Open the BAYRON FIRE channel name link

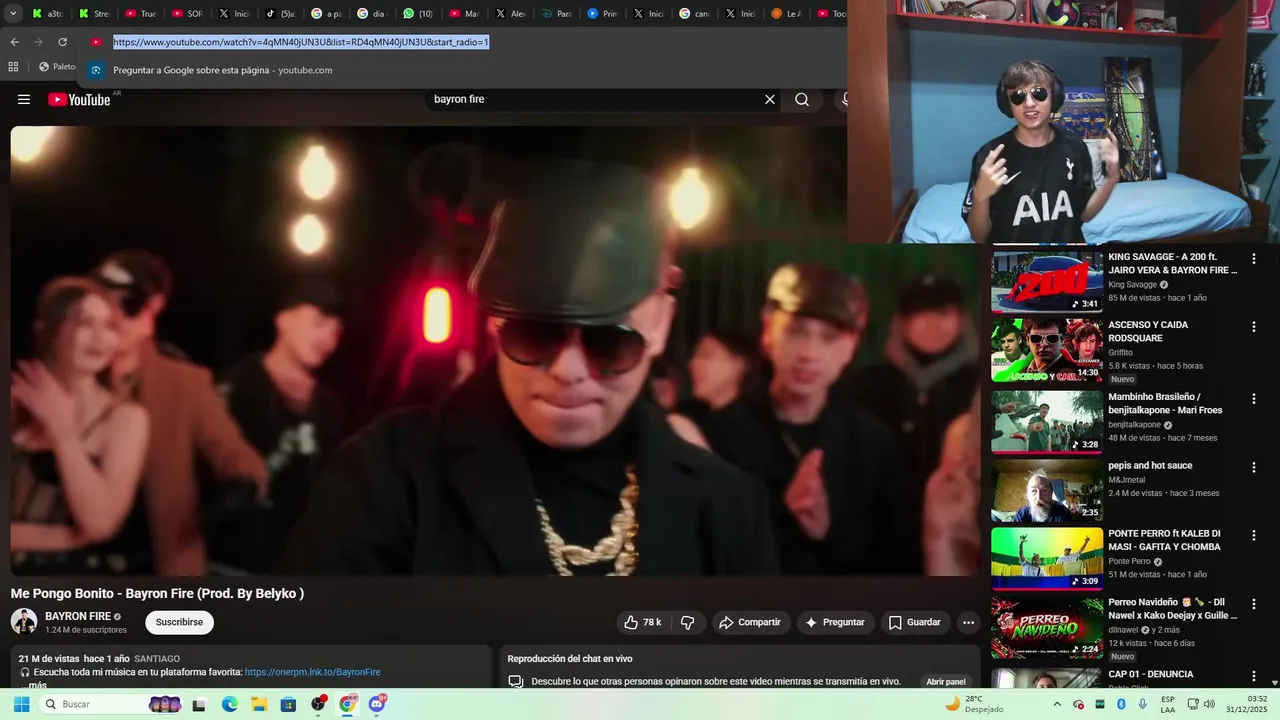(78, 616)
